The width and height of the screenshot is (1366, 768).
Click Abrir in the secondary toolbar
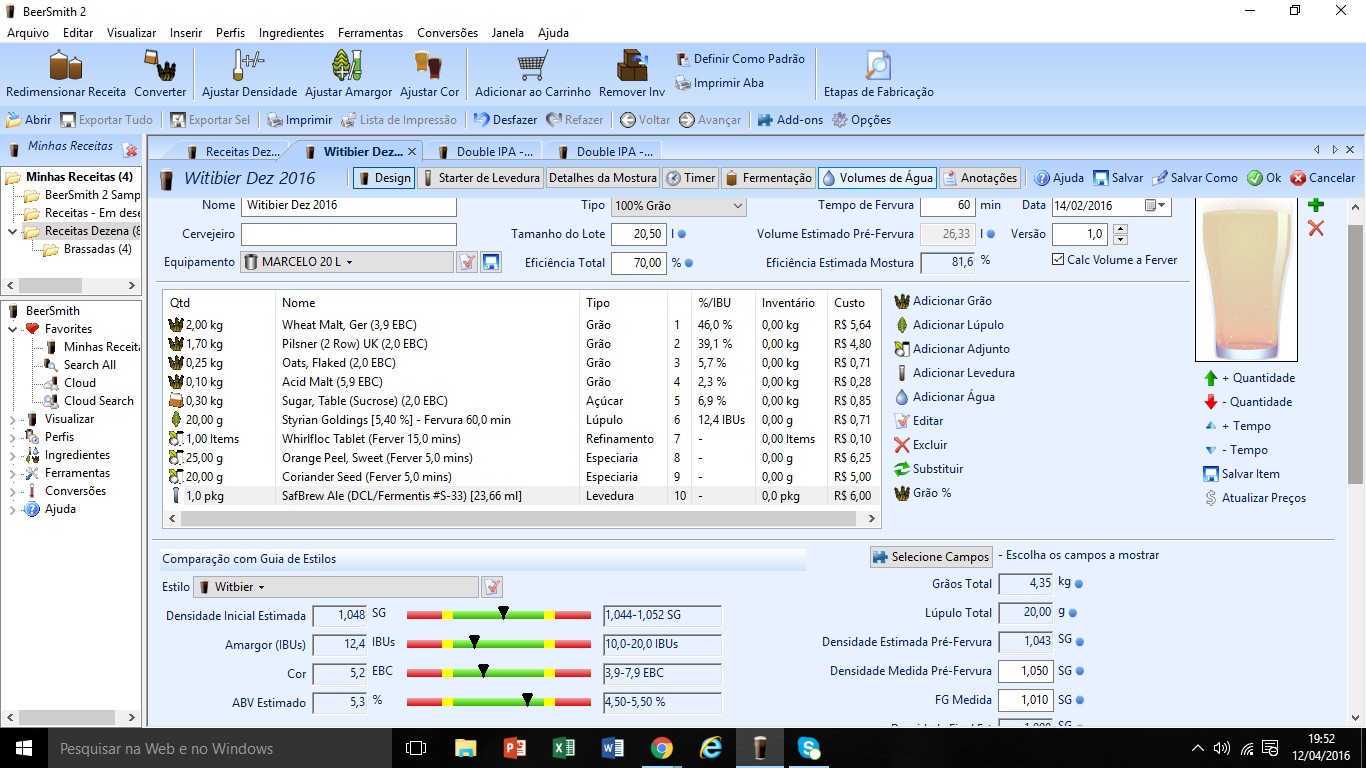[x=28, y=120]
